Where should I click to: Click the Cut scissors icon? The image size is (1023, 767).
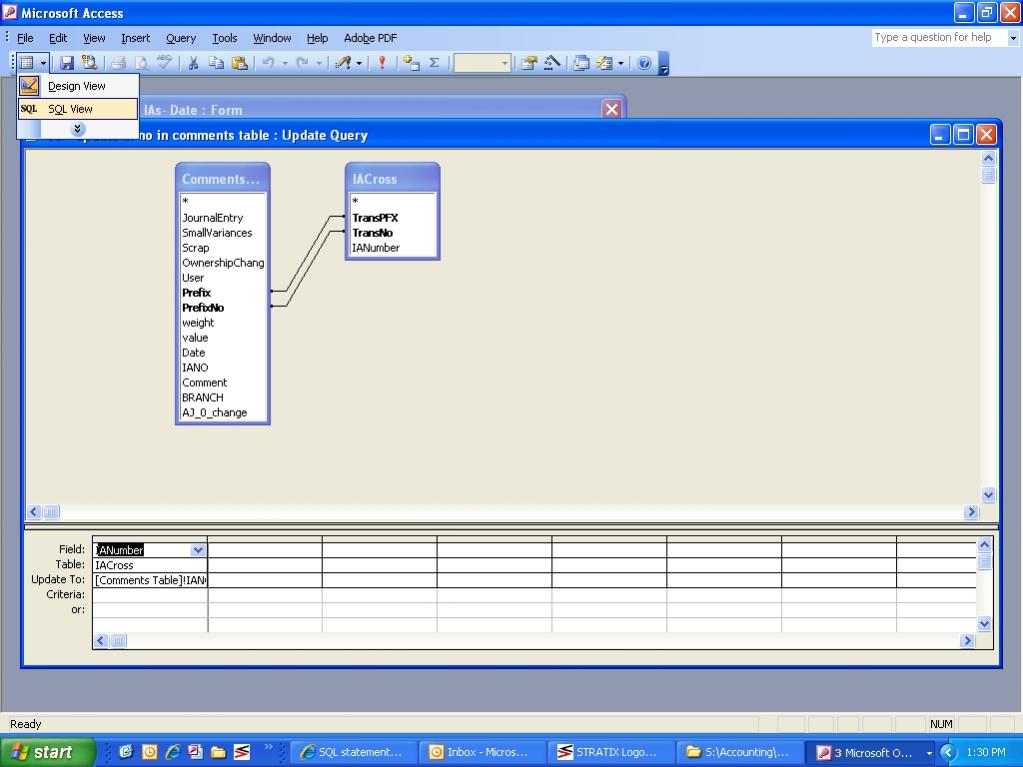click(193, 63)
